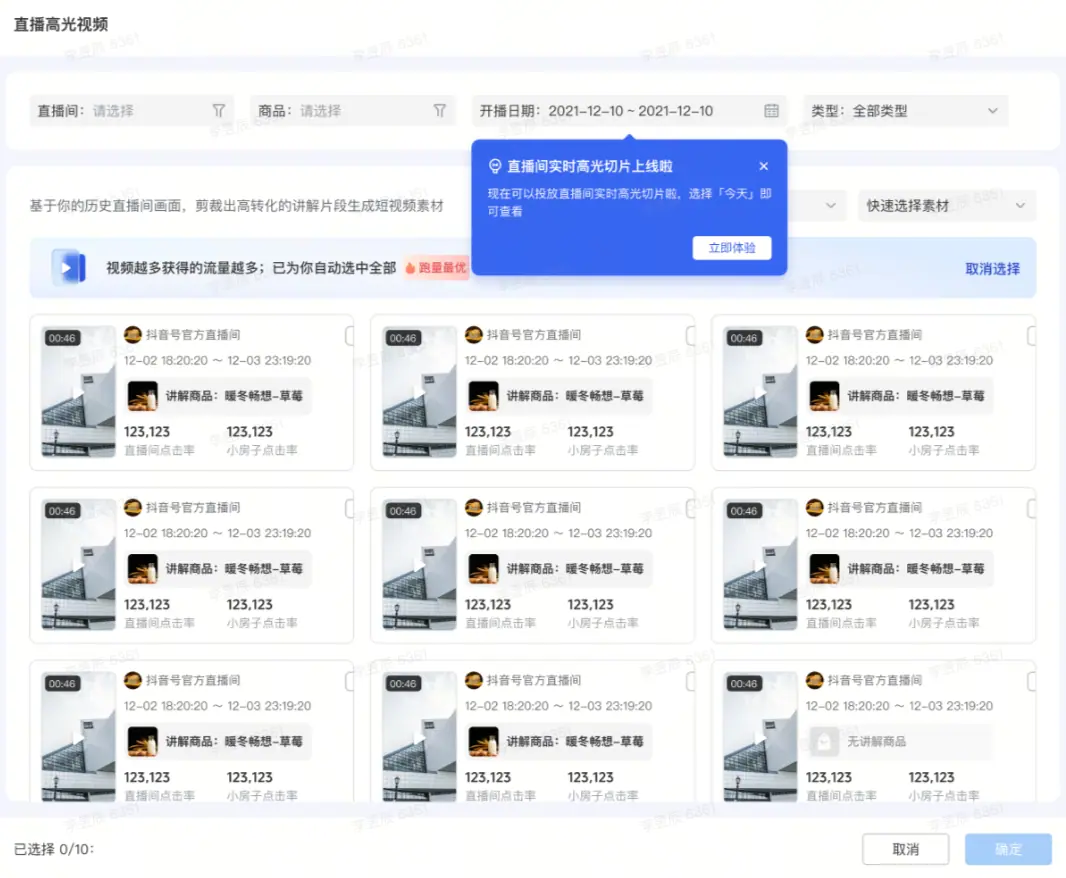Close the 直播间实时高光切片上线啦 popover
The width and height of the screenshot is (1066, 878).
click(x=763, y=166)
